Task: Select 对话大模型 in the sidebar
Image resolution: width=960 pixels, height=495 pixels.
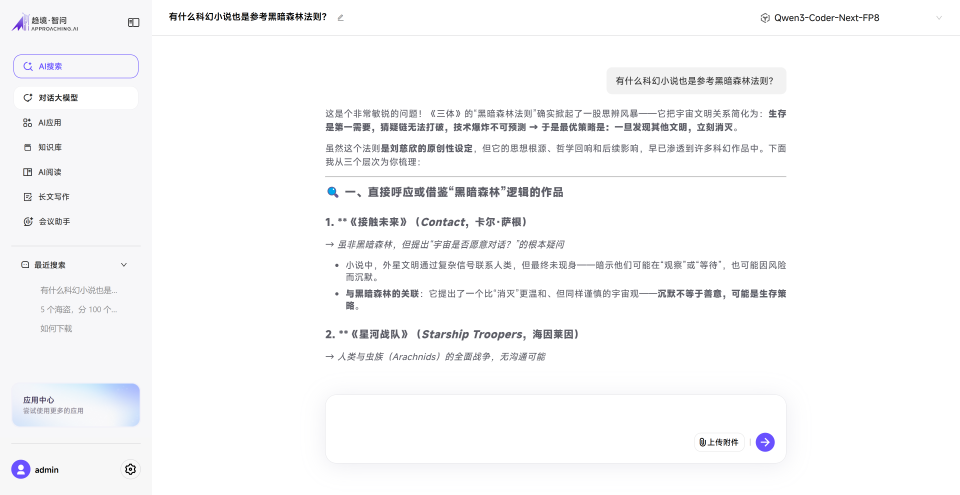Action: tap(76, 98)
